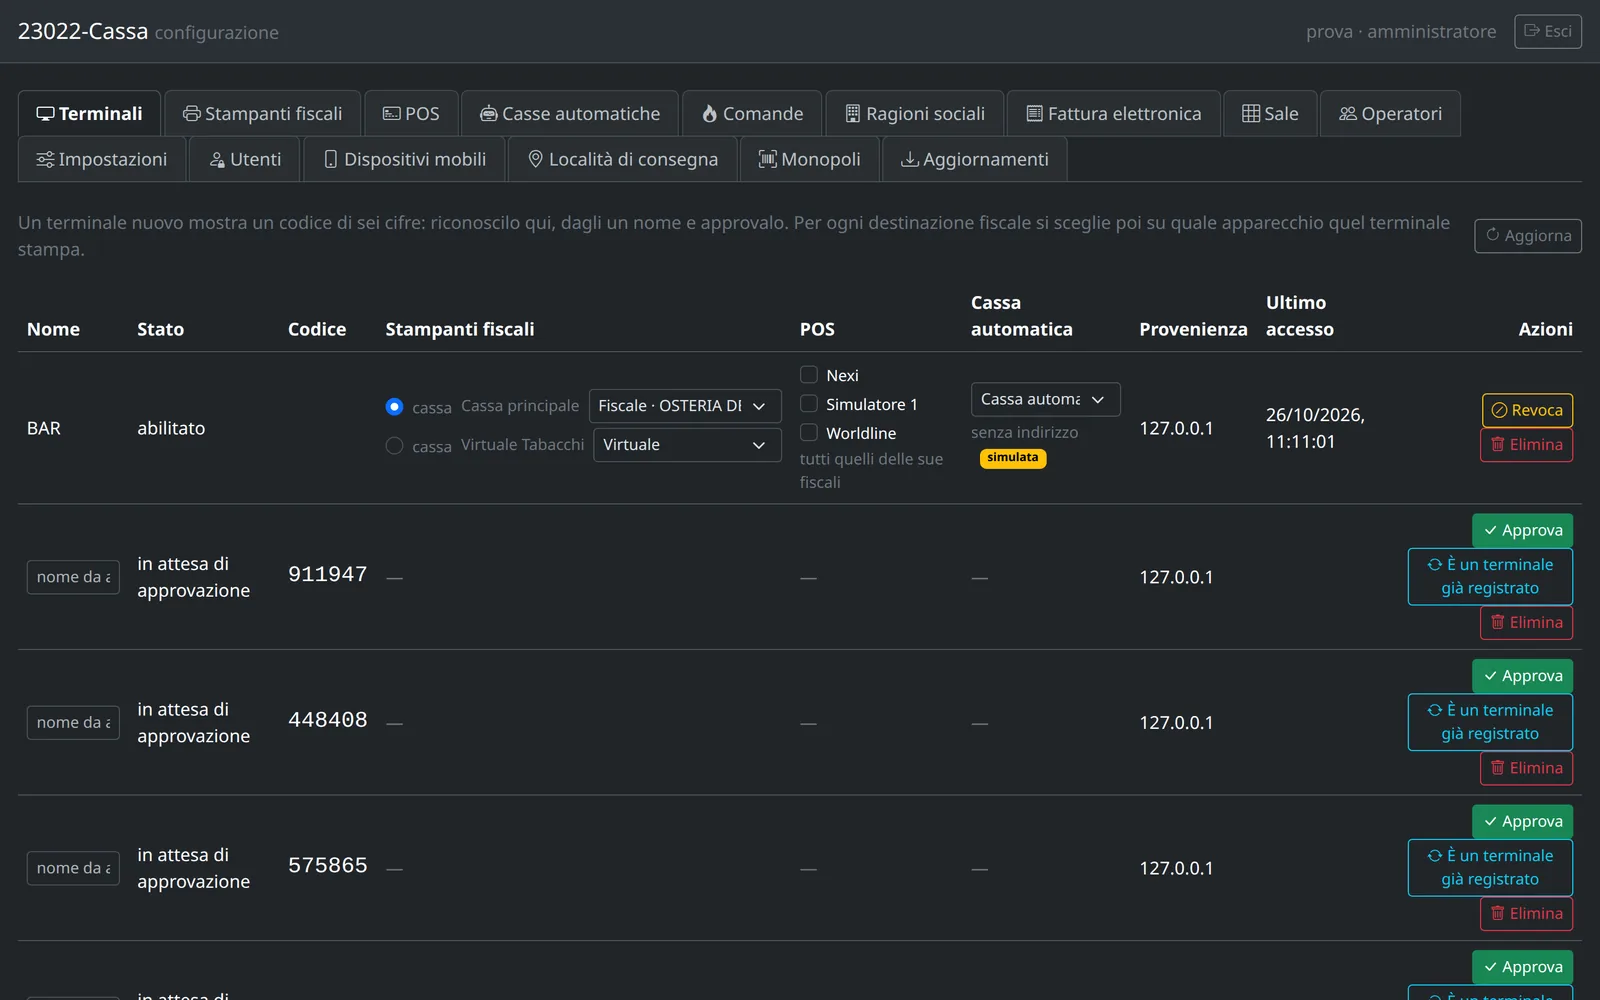Click the Esci logout button
Viewport: 1600px width, 1000px height.
(1548, 31)
